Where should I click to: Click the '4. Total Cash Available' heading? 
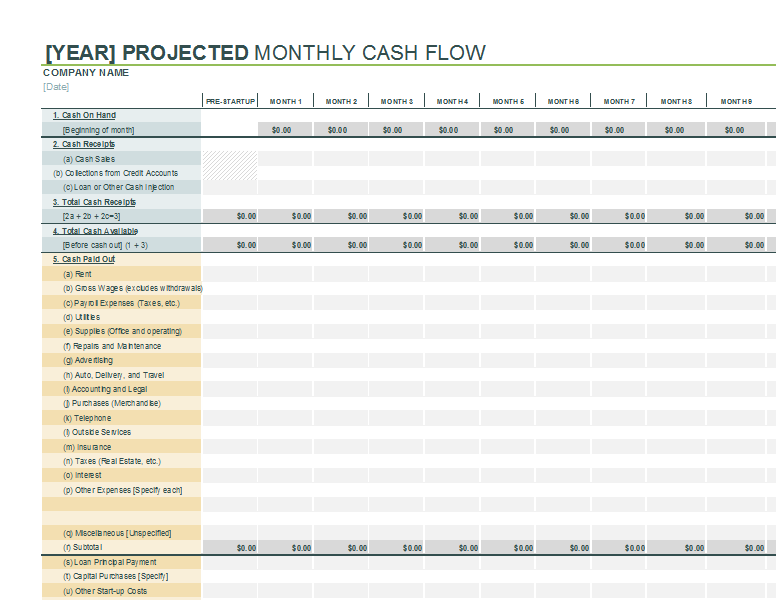95,231
